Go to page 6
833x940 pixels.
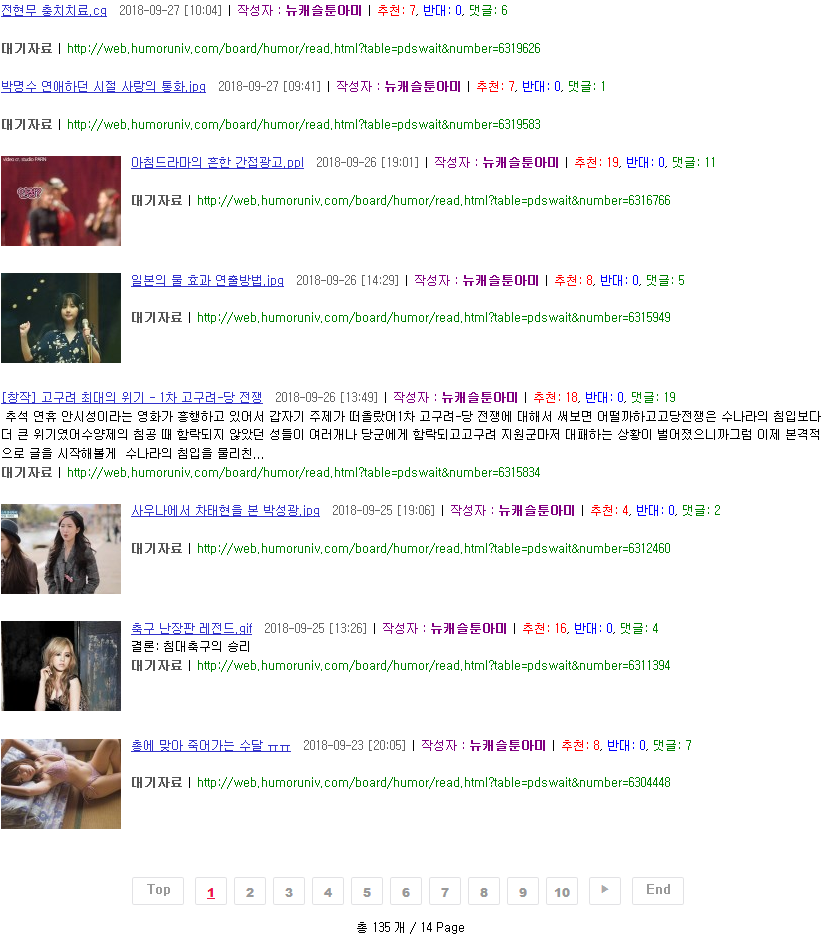406,891
